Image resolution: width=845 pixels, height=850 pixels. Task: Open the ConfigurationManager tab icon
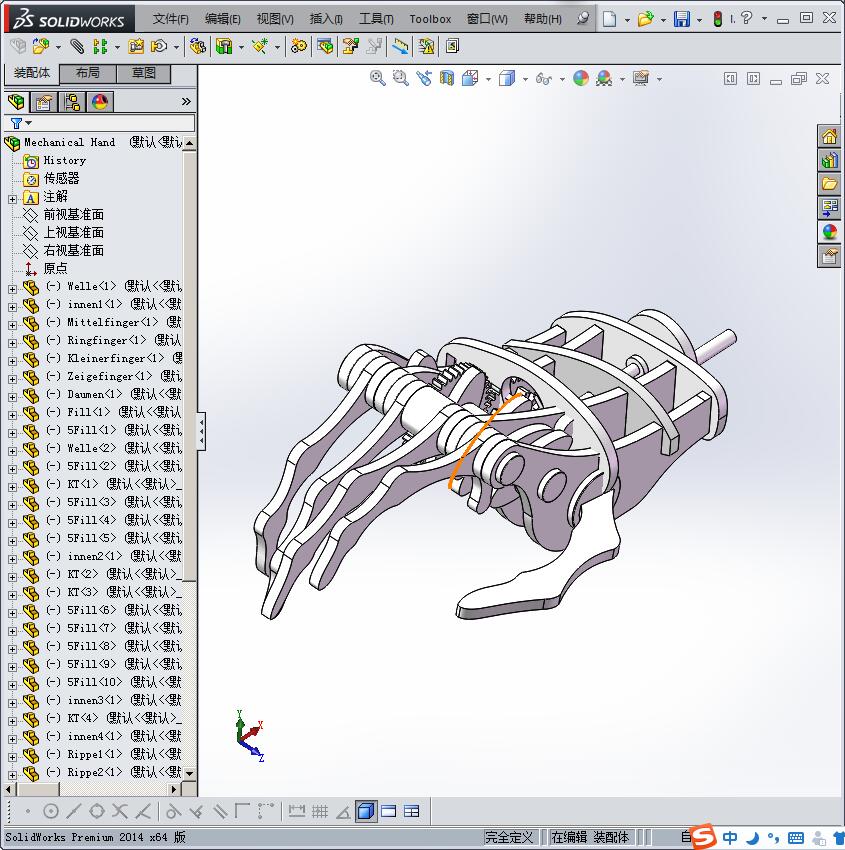click(x=72, y=102)
